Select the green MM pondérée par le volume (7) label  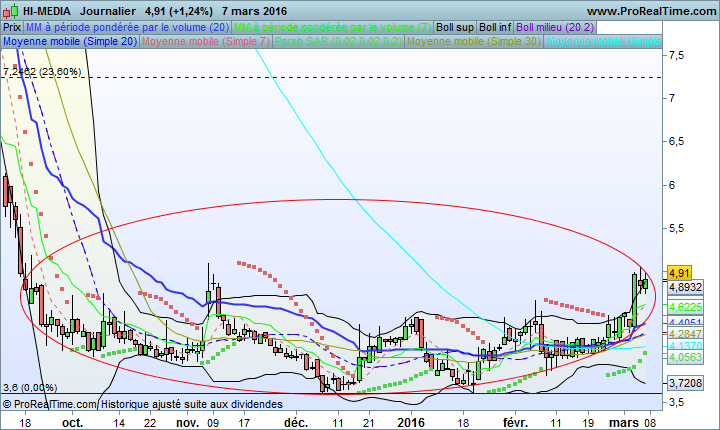332,27
